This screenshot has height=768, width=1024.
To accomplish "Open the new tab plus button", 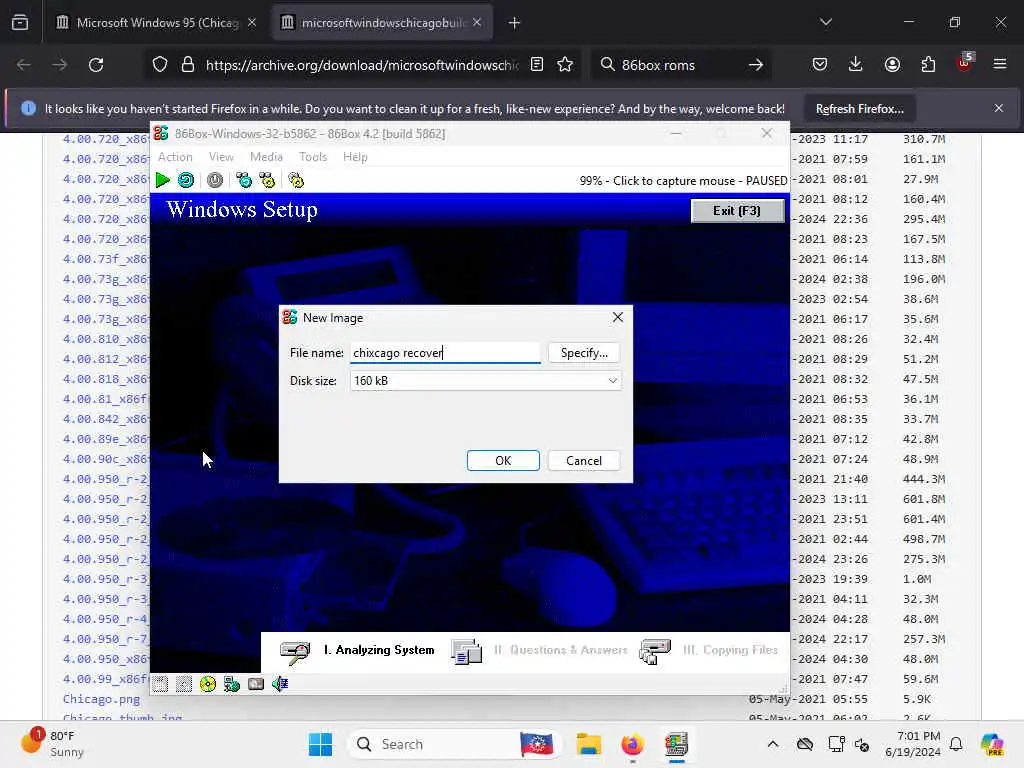I will pyautogui.click(x=515, y=23).
